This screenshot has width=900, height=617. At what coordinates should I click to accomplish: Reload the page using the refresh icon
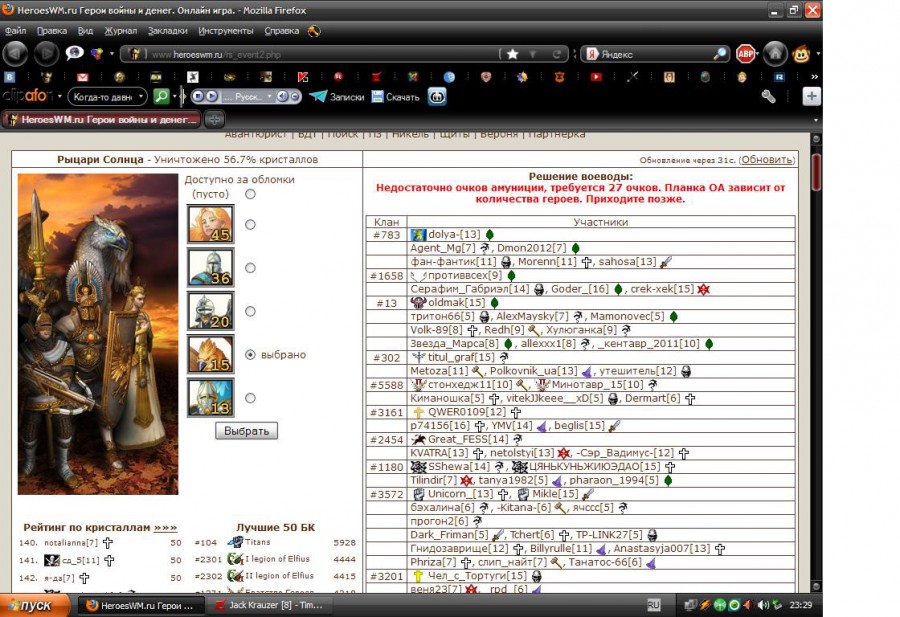tap(556, 54)
